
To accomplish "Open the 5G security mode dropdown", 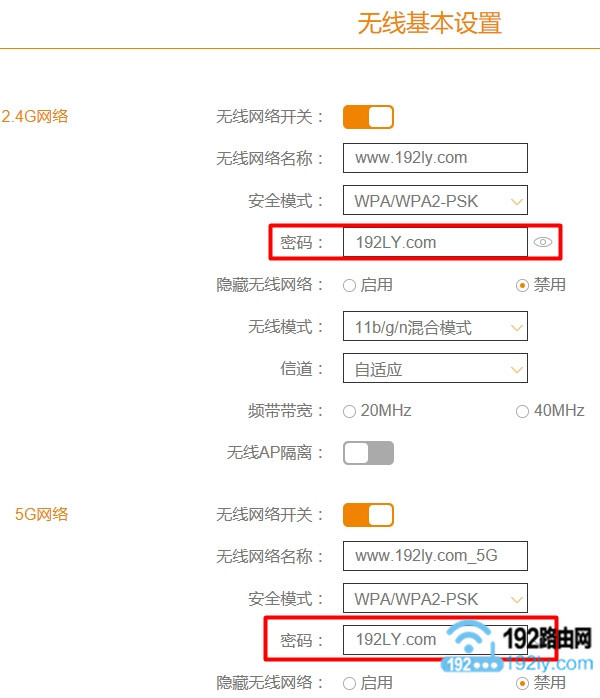I will coord(435,598).
